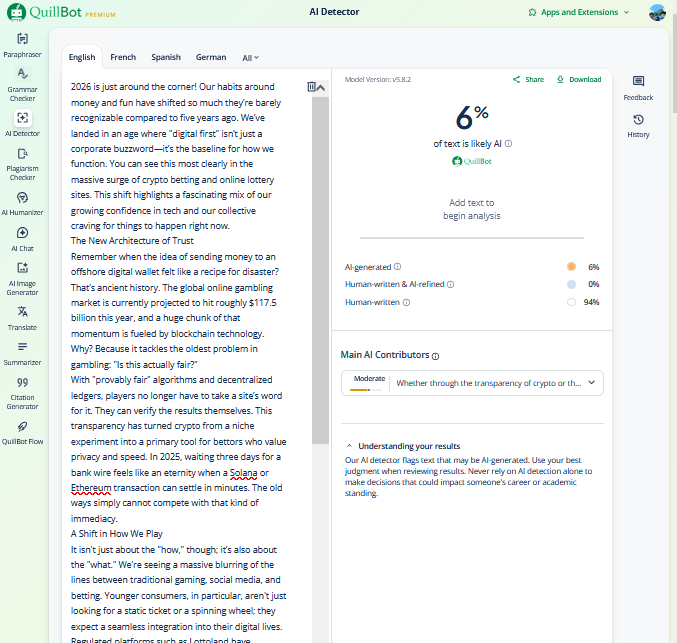Open the AI Image Generator
677x643 pixels.
tap(22, 276)
